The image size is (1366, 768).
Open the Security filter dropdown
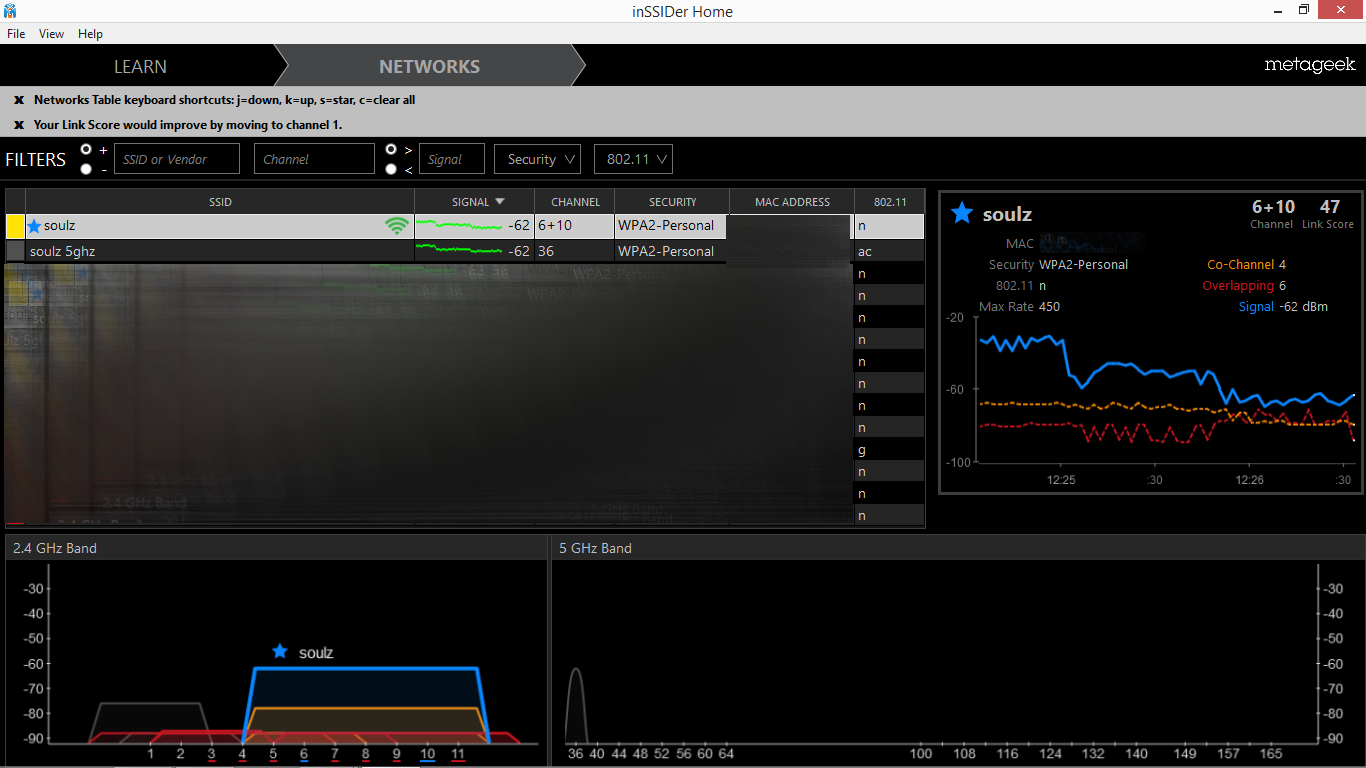click(539, 159)
